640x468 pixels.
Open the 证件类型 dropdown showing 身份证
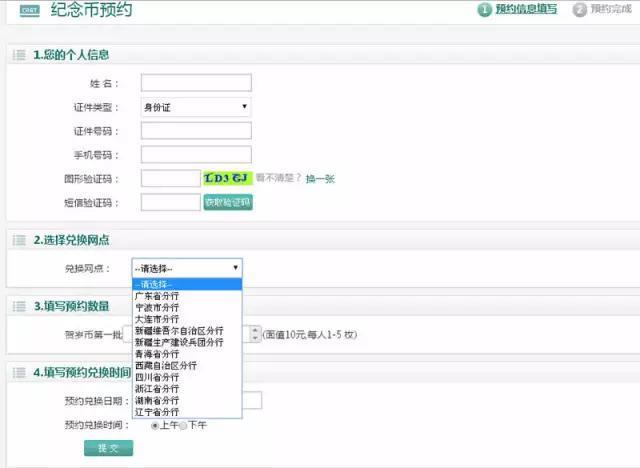point(195,107)
